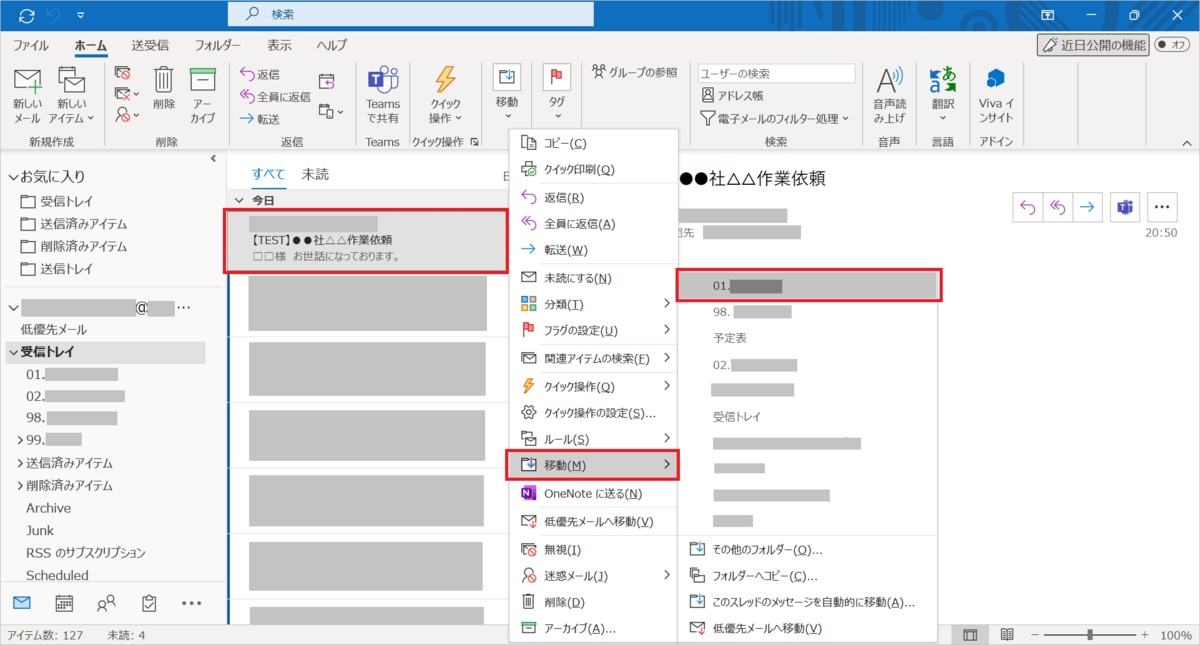The height and width of the screenshot is (645, 1200).
Task: Click the Coming Soon features (近日公開の機能) button
Action: coord(1093,45)
